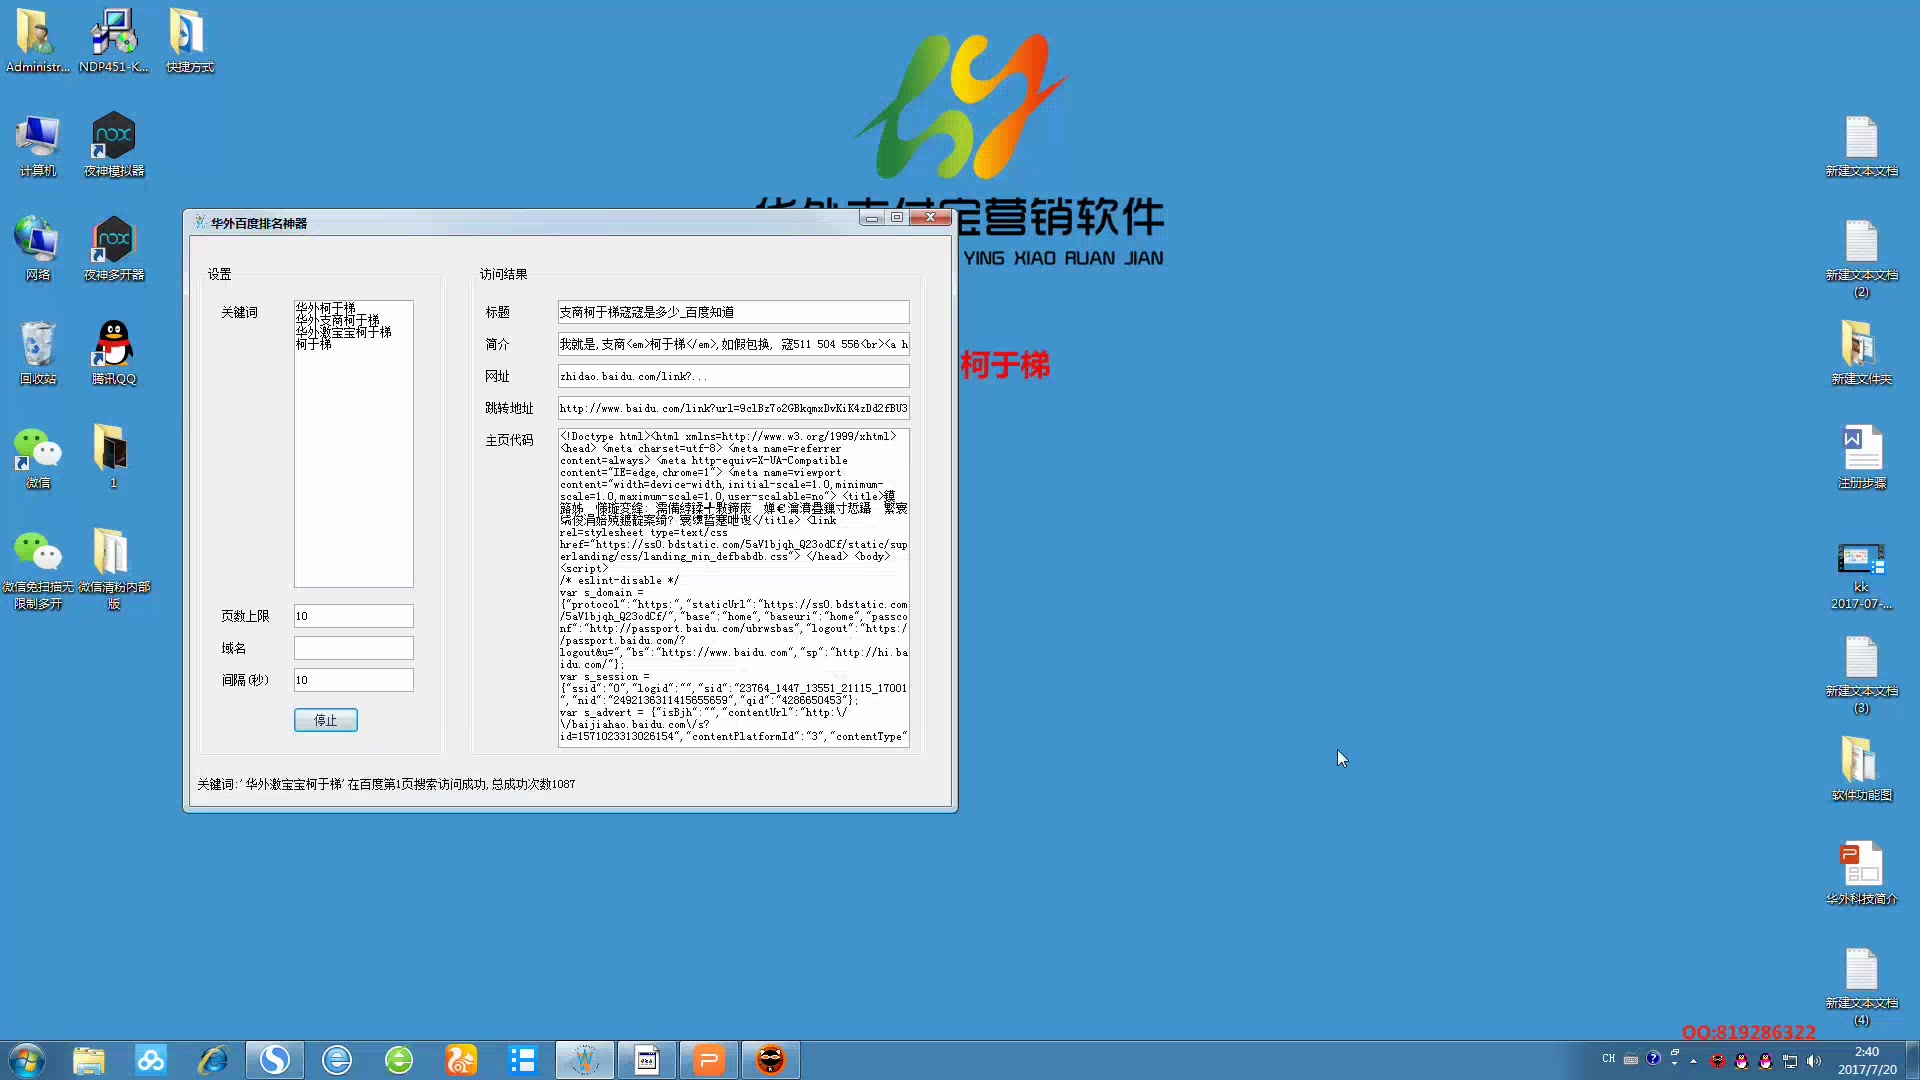Select the 腾讯QQ desktop icon
This screenshot has width=1920, height=1080.
click(x=113, y=352)
